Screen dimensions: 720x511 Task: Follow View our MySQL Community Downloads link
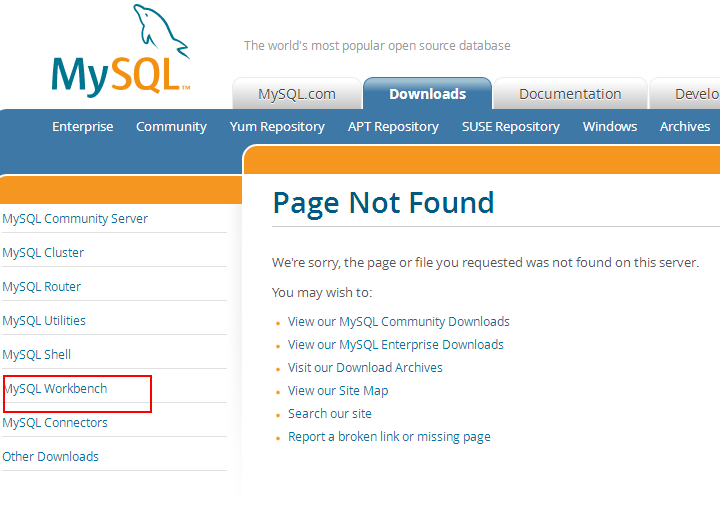pyautogui.click(x=399, y=321)
